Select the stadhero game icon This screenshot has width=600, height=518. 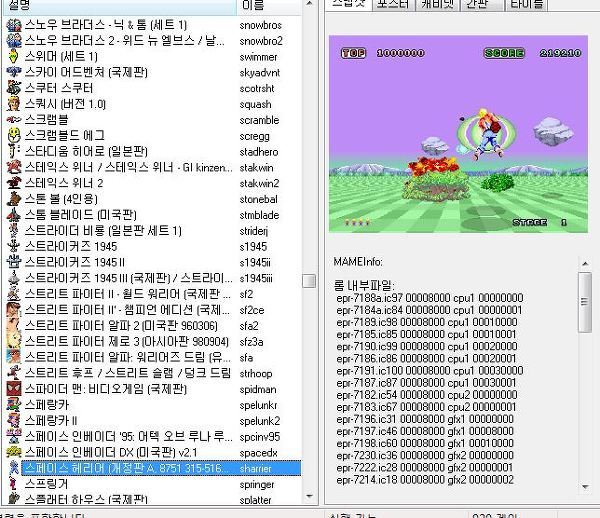tap(14, 151)
